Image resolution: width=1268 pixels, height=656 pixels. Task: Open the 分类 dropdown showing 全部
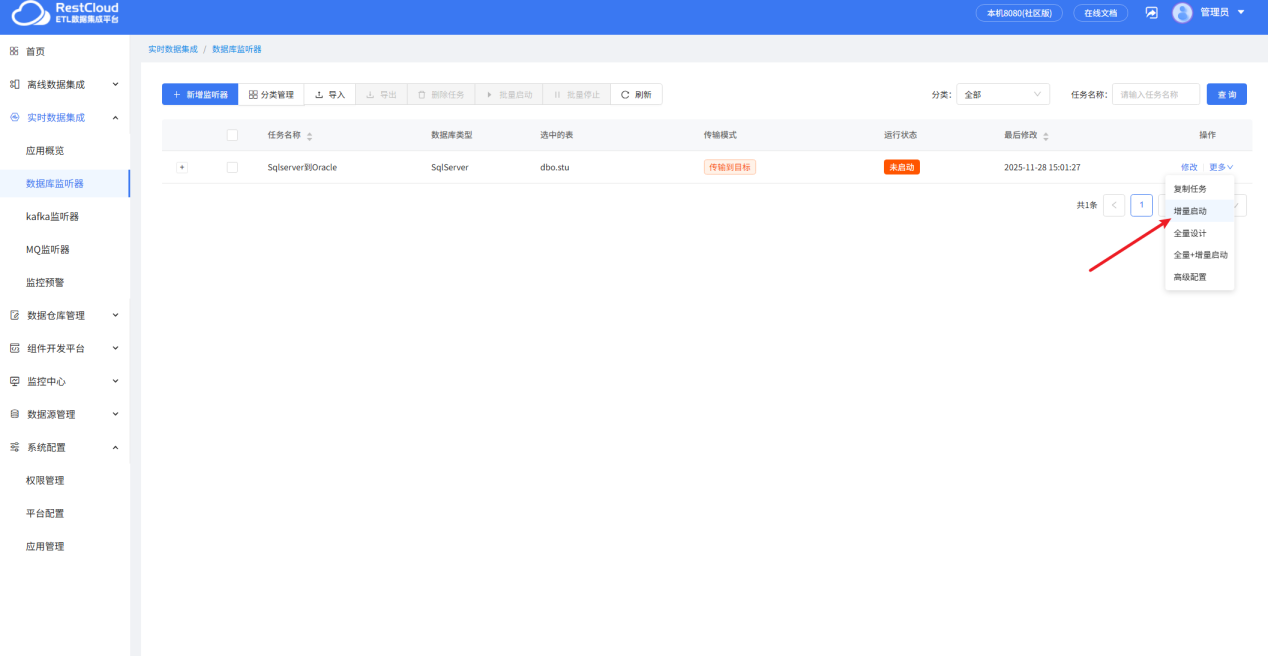pos(1003,94)
